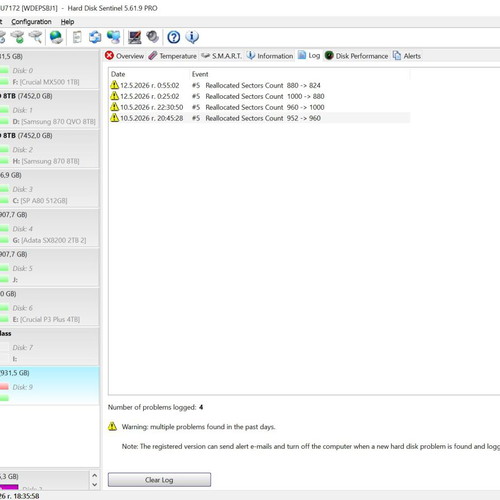Open the Disk Performance tab

click(356, 56)
